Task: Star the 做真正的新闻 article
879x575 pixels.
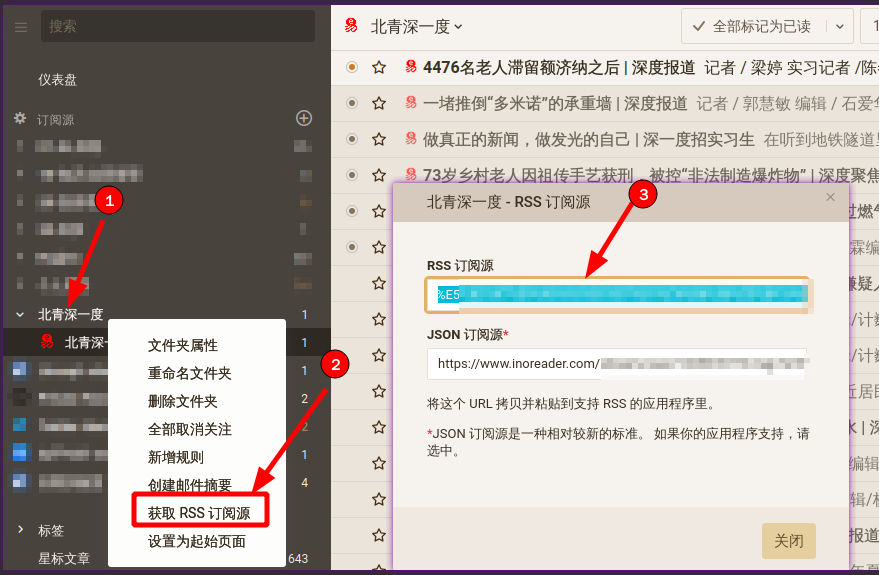Action: click(380, 140)
